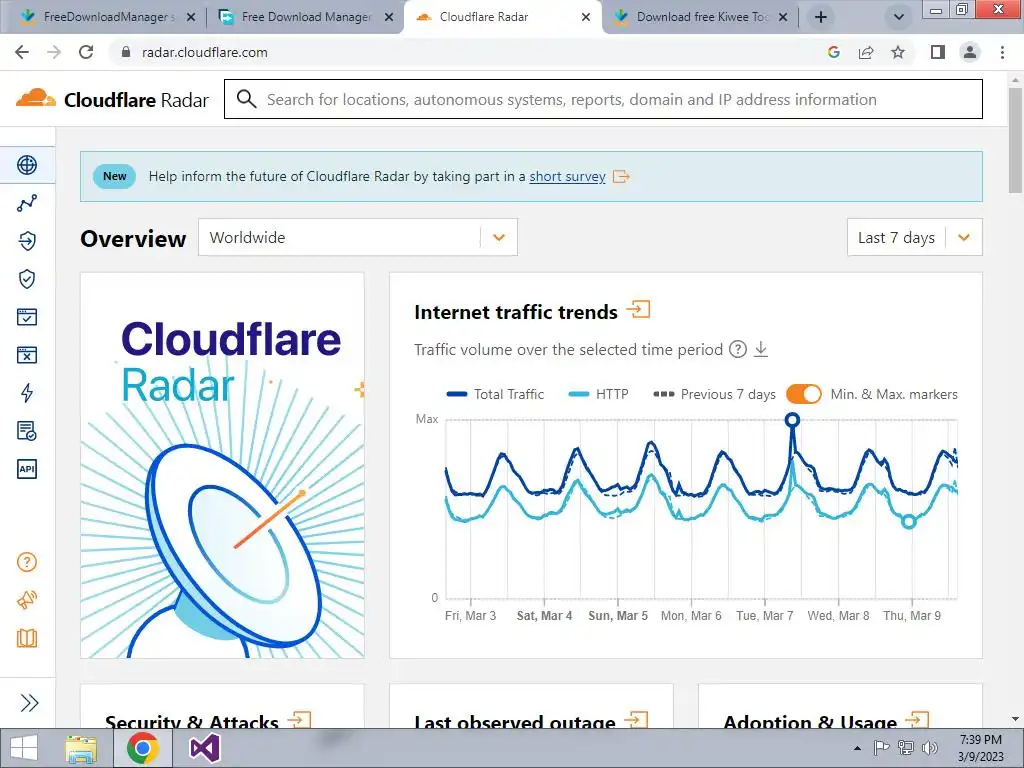Open the sidebar window-with-X icon
This screenshot has width=1024, height=768.
pos(27,355)
